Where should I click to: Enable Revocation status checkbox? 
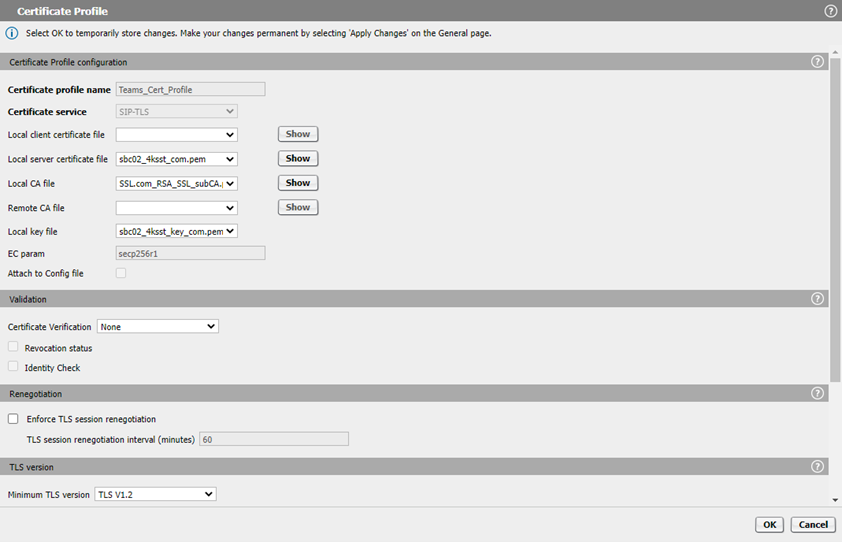click(13, 347)
